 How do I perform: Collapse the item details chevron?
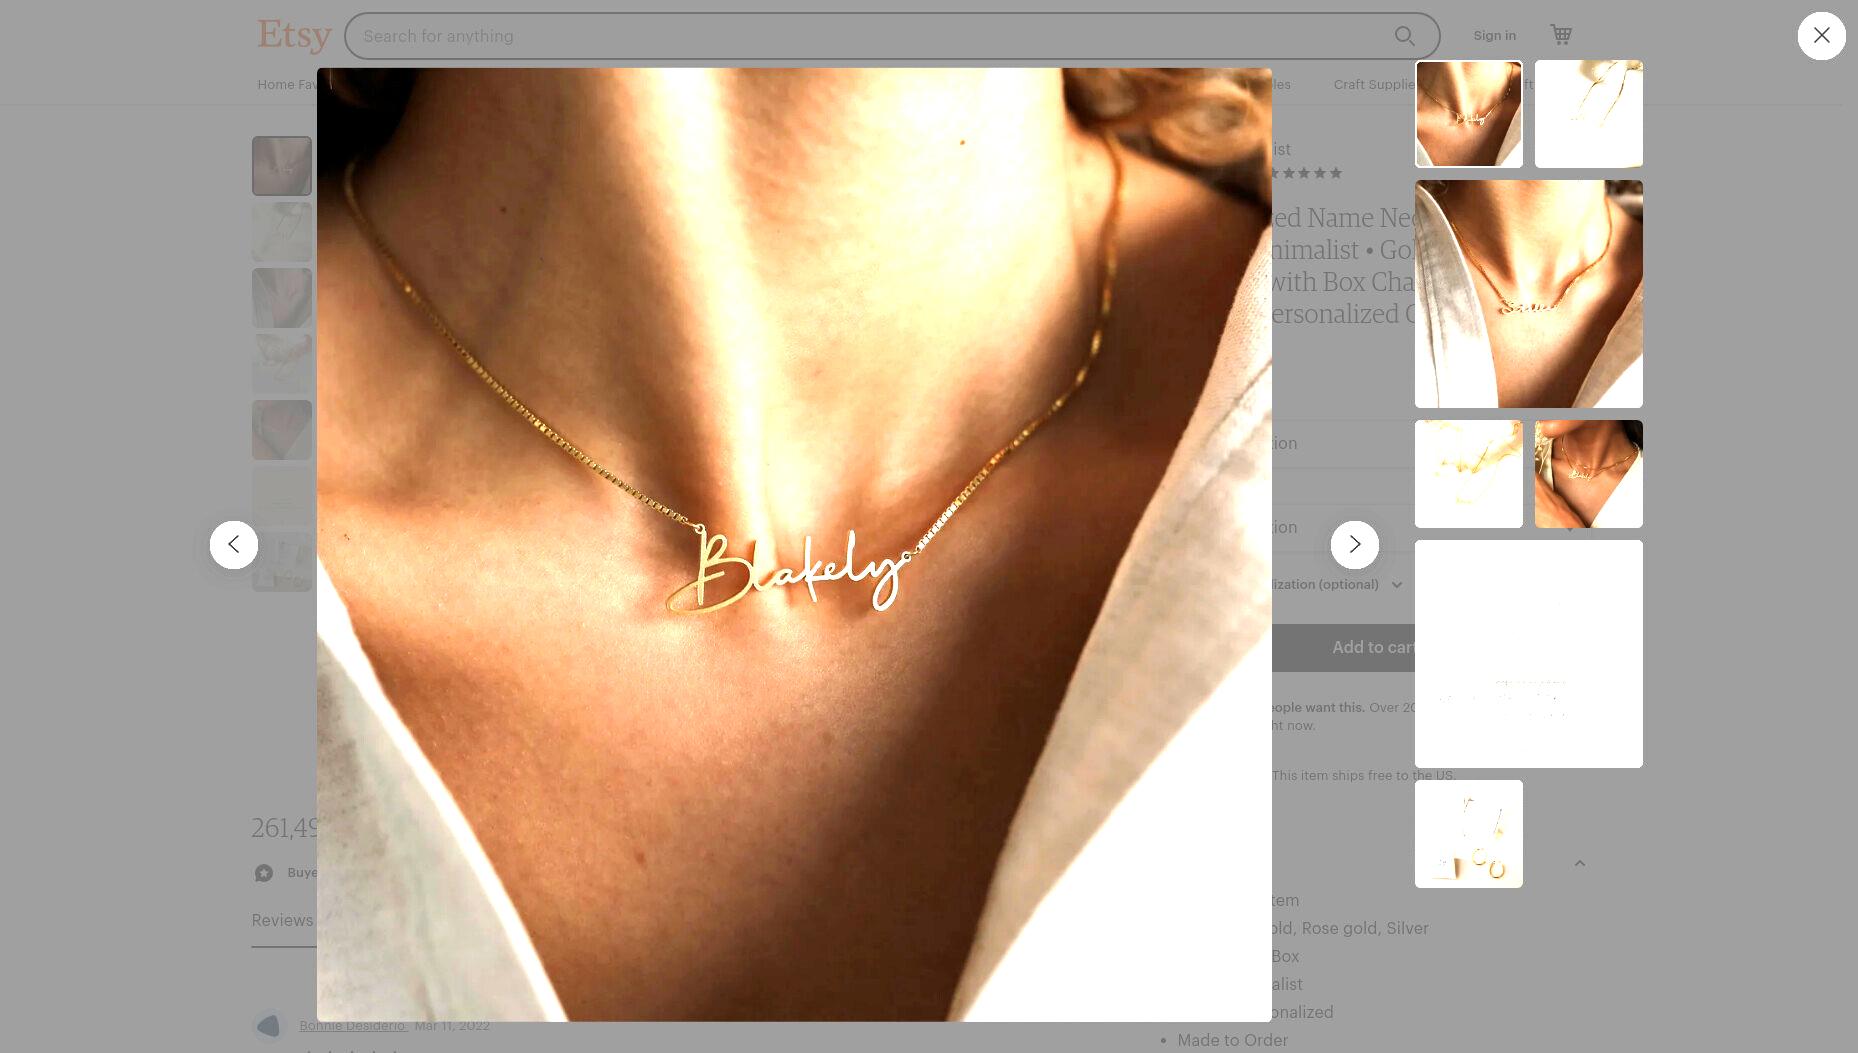pos(1579,863)
